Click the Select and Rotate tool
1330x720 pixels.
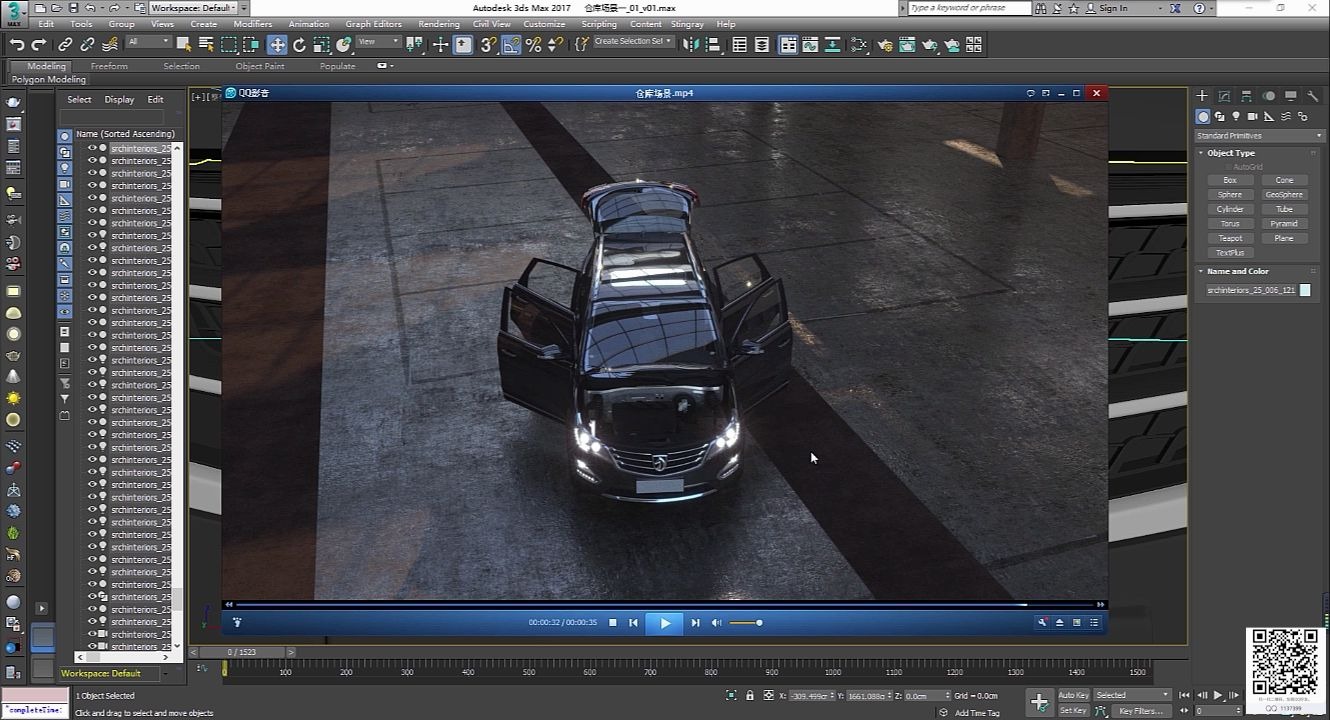pyautogui.click(x=299, y=45)
